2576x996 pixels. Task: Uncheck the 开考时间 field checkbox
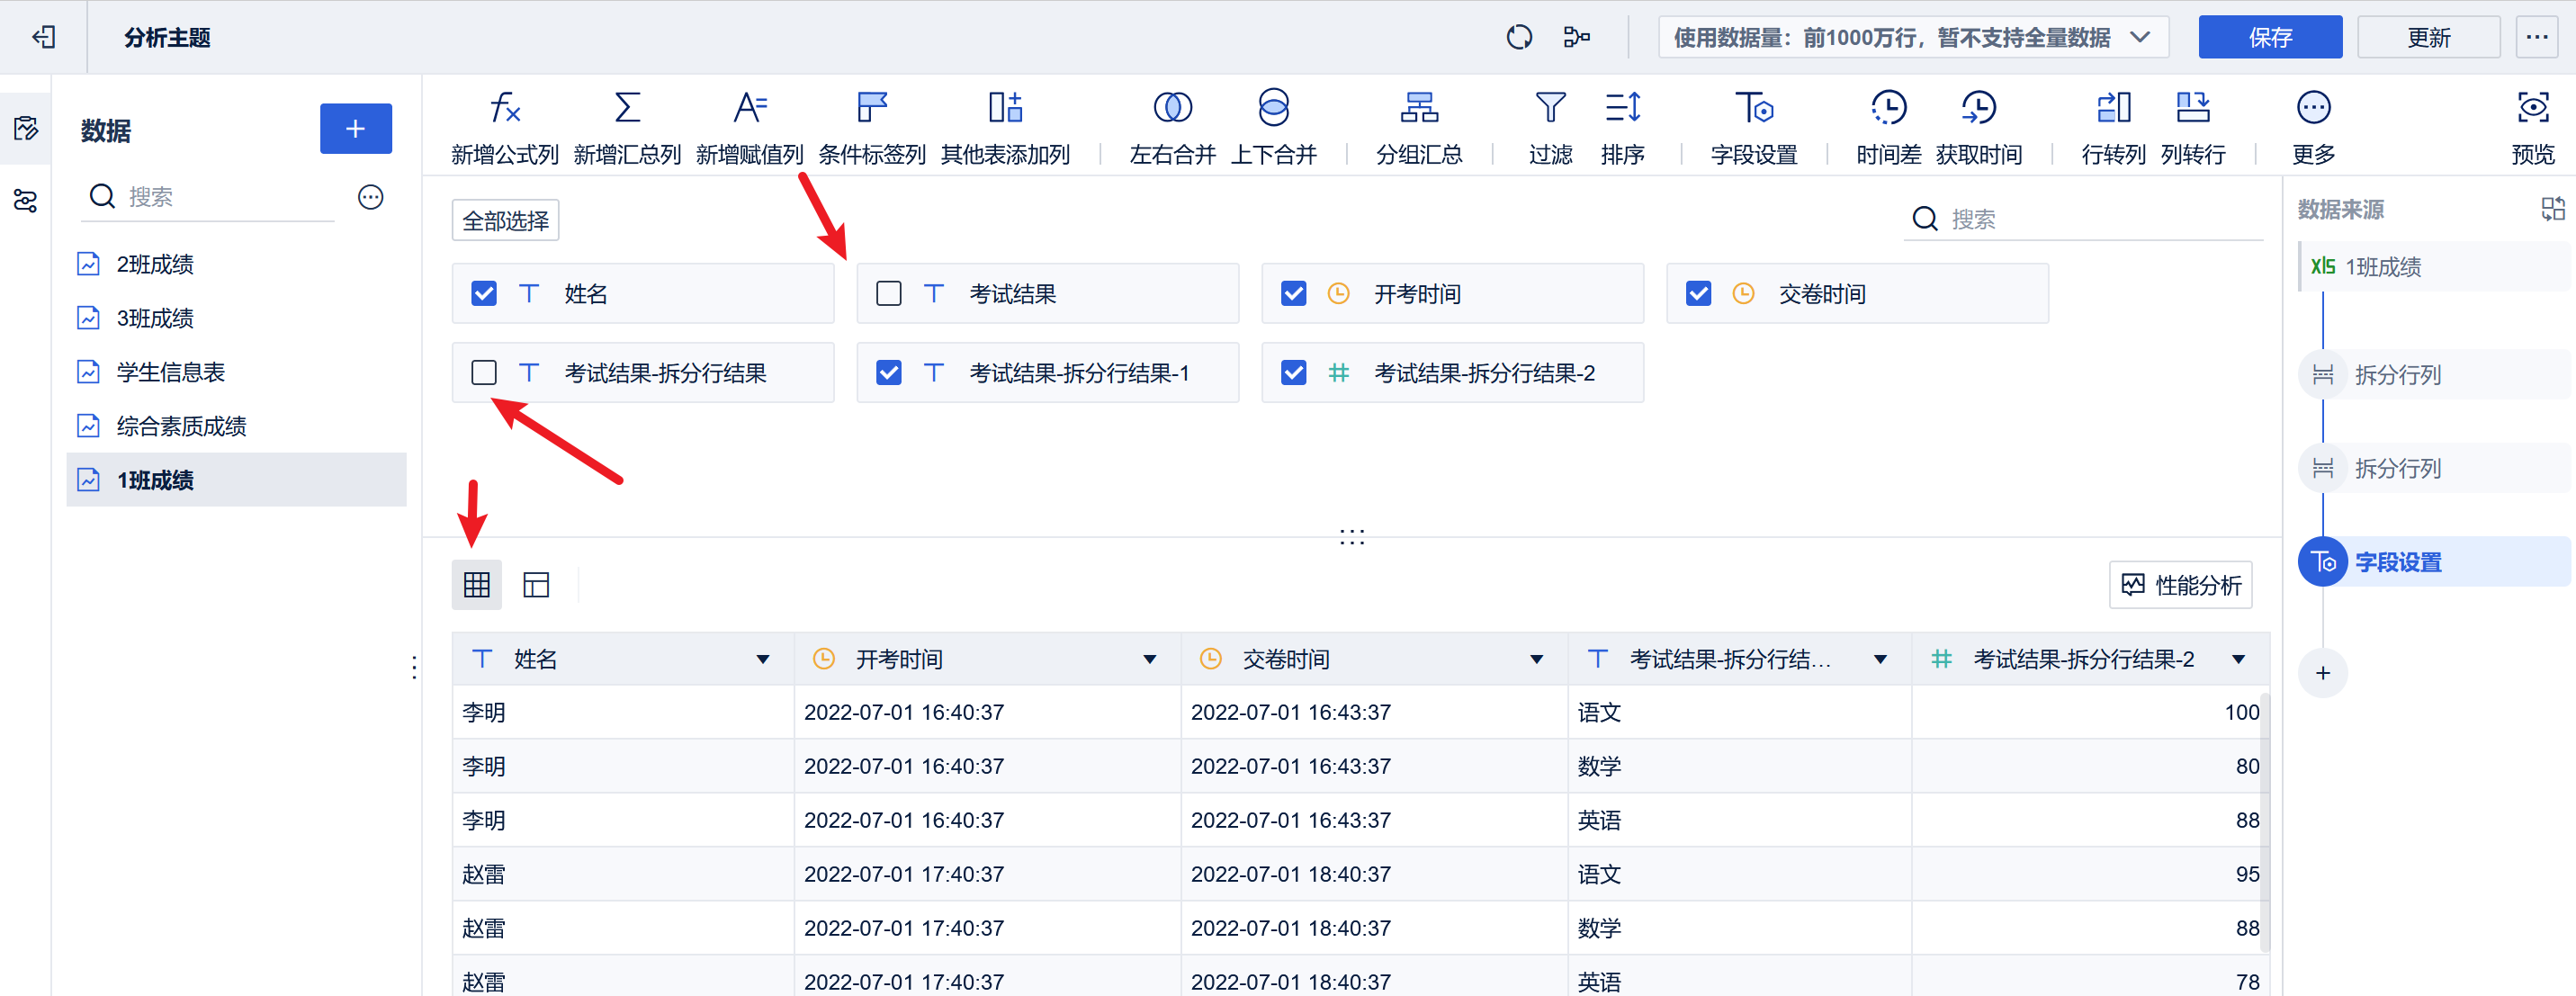1293,293
